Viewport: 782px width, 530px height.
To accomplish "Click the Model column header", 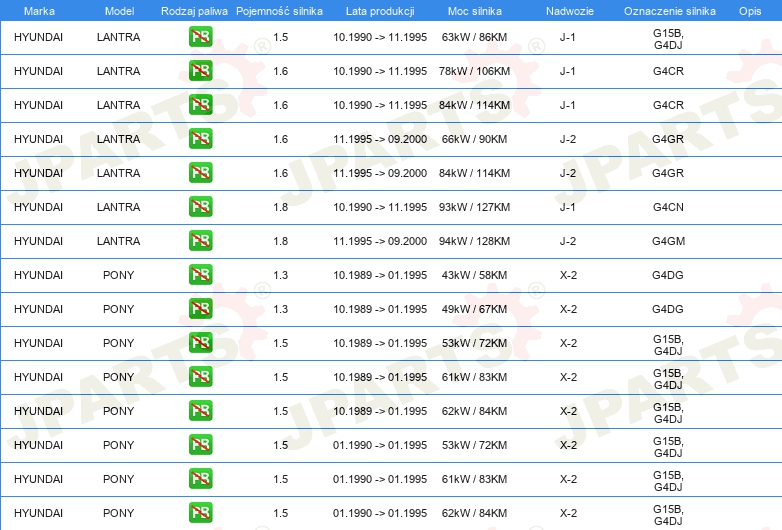I will tap(119, 11).
